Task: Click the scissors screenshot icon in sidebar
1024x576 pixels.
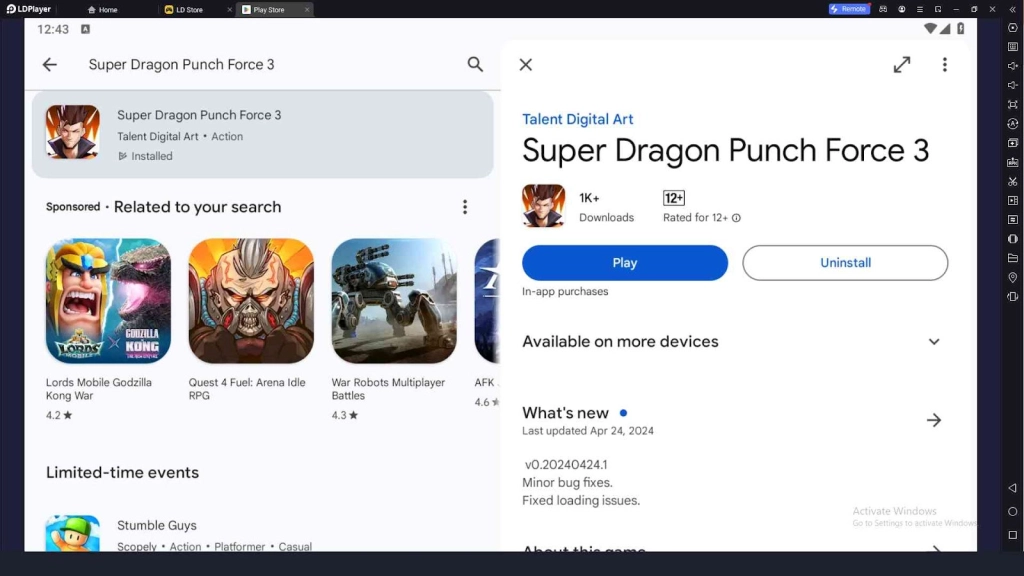Action: tap(1013, 181)
